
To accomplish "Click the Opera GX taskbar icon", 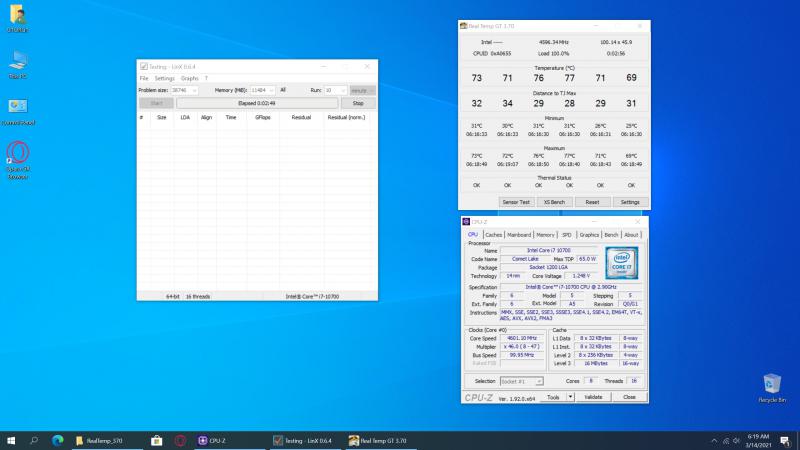I will (x=181, y=440).
